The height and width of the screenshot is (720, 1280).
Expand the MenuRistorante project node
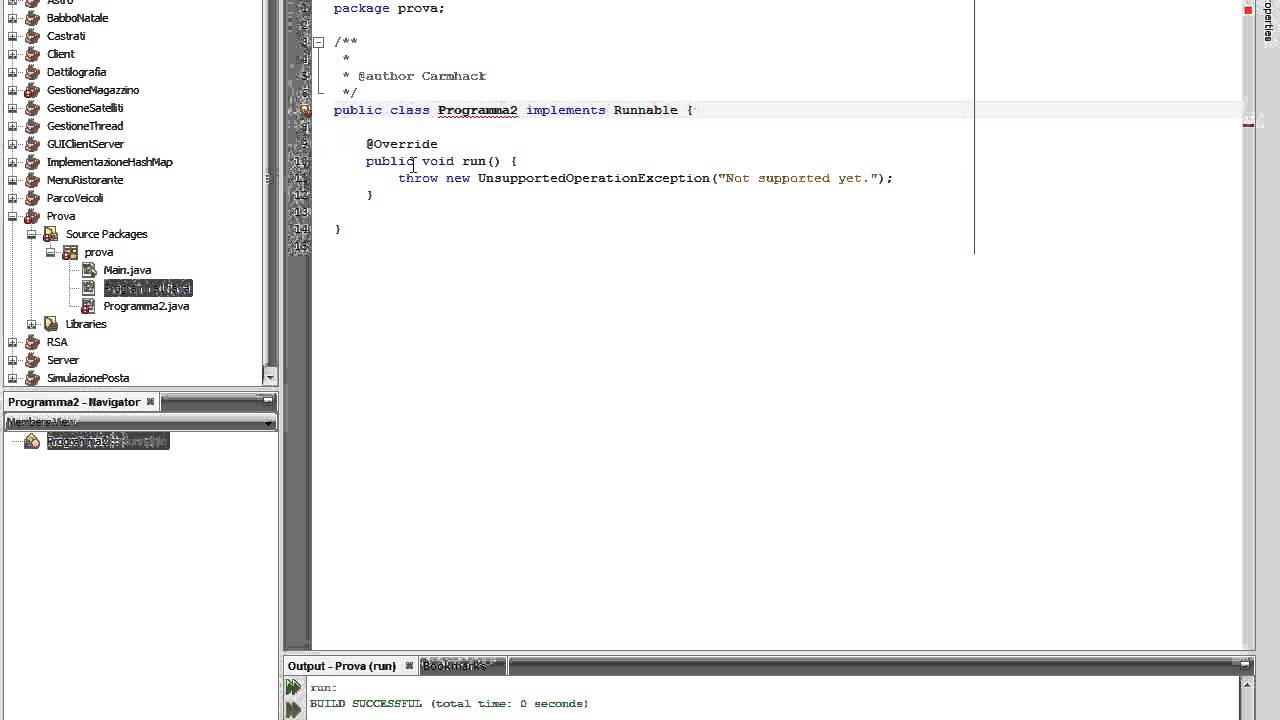(x=13, y=180)
